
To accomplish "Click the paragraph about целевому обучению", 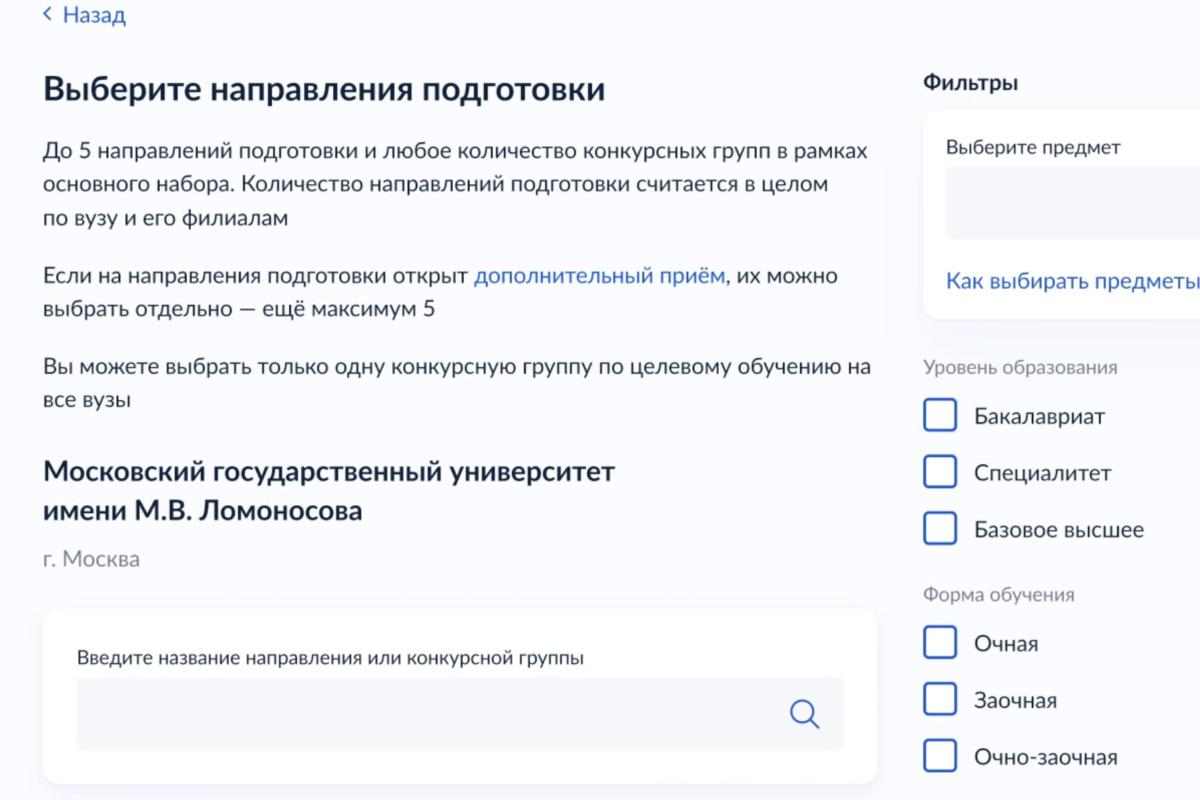I will 457,383.
